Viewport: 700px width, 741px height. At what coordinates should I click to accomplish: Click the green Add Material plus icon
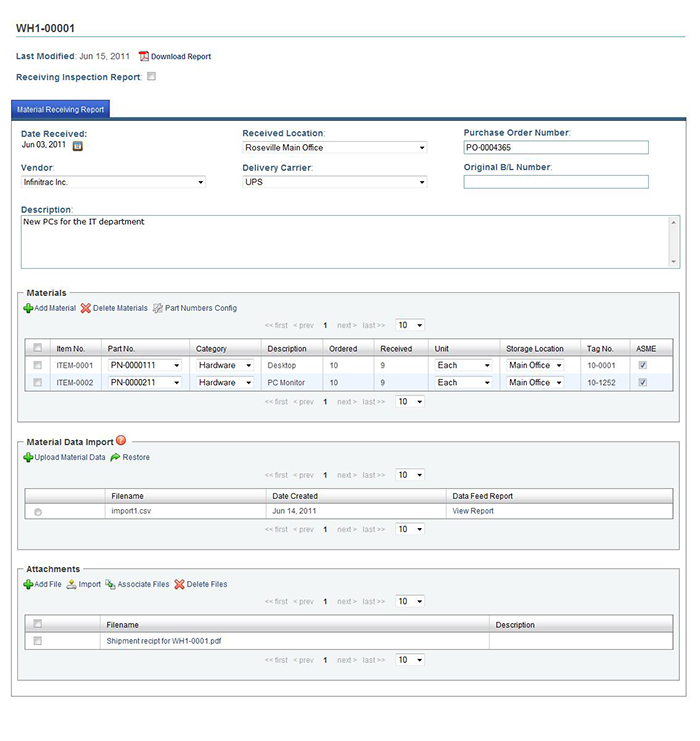(28, 309)
